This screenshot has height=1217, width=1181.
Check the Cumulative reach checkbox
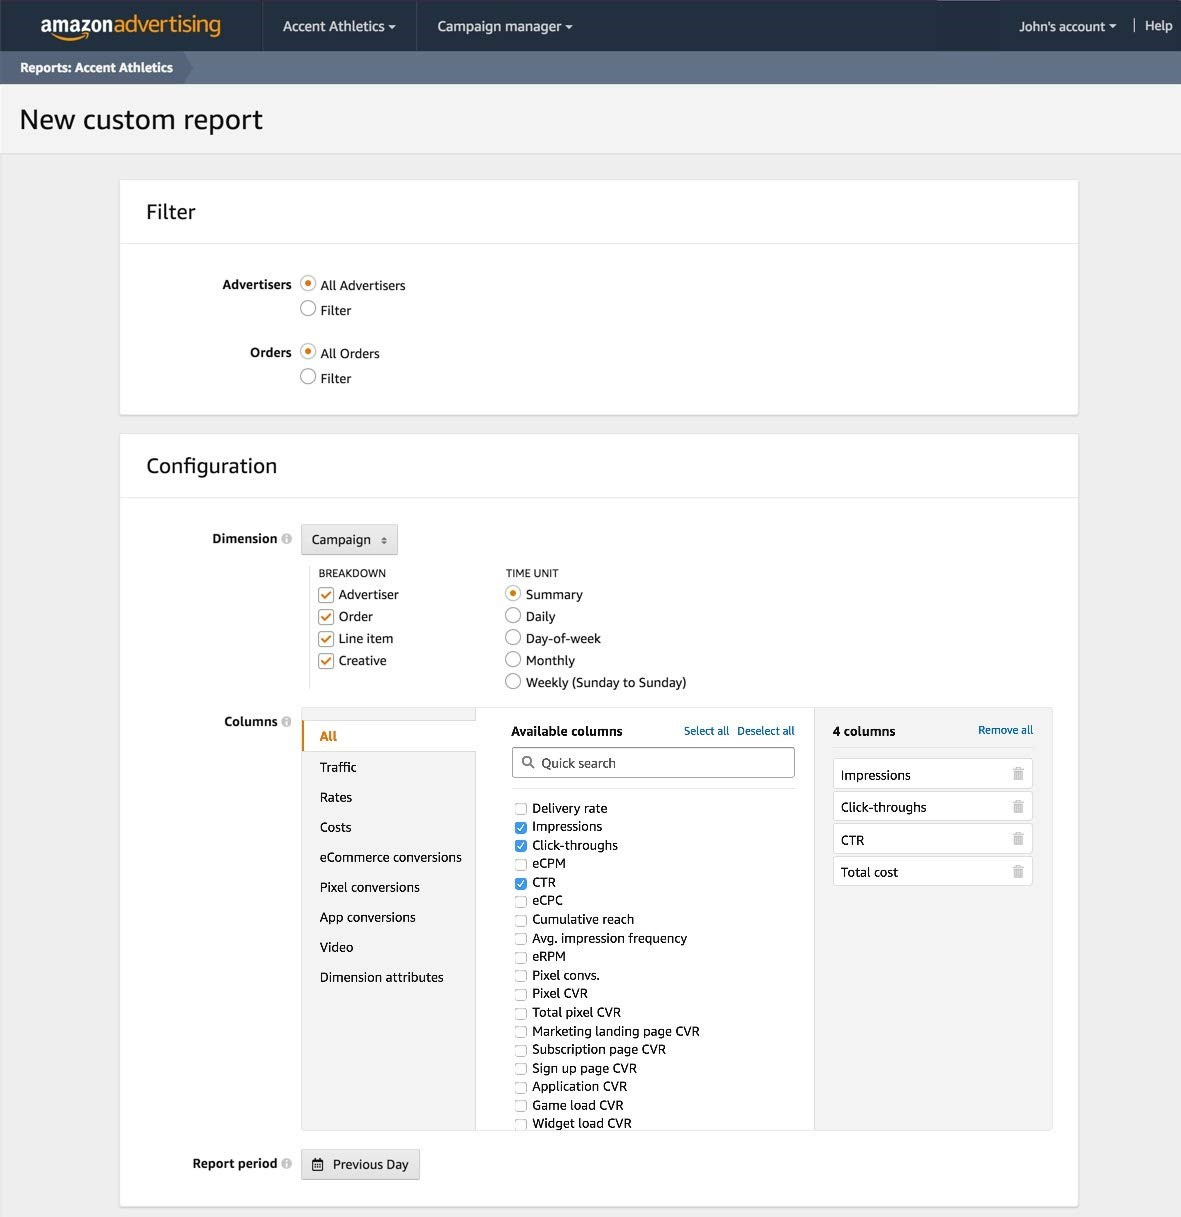click(x=521, y=920)
